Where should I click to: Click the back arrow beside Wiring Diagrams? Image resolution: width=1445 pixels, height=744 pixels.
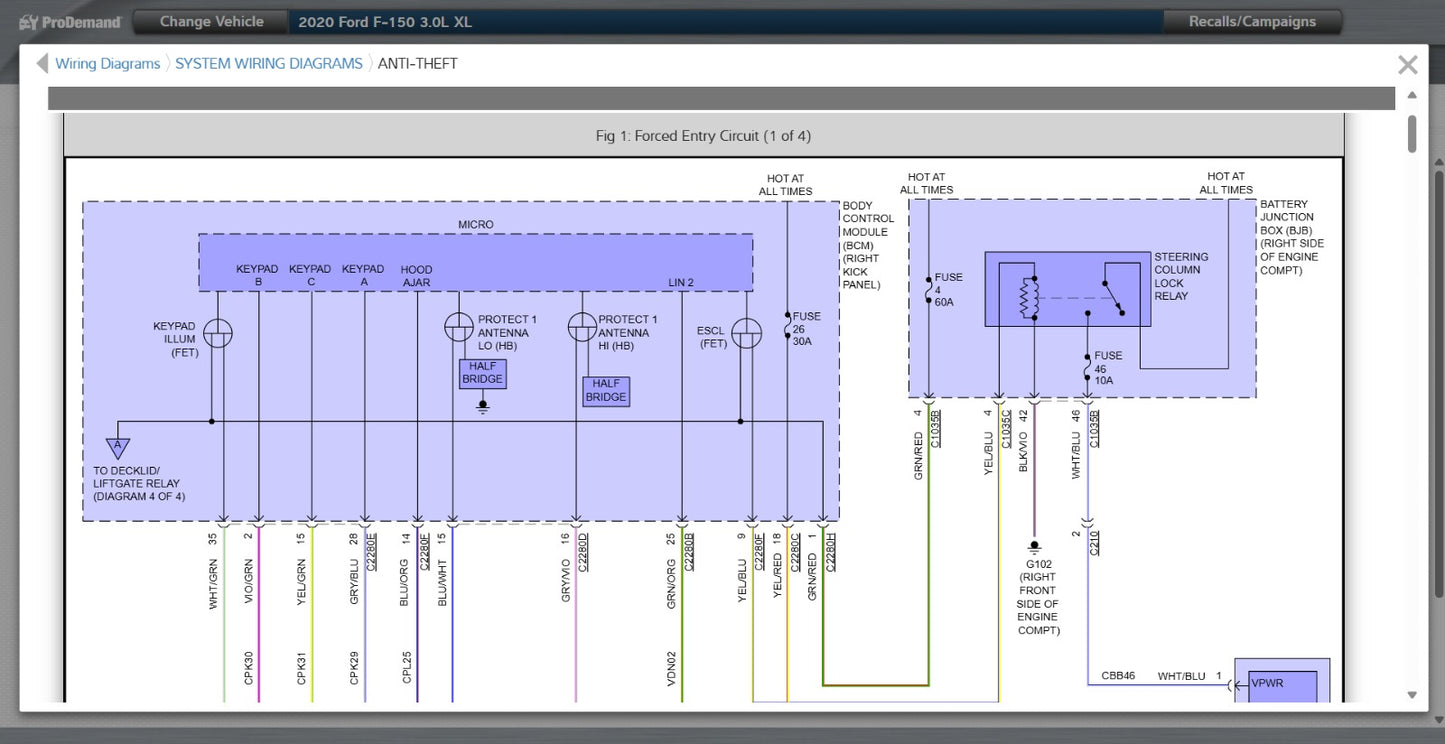[x=42, y=64]
